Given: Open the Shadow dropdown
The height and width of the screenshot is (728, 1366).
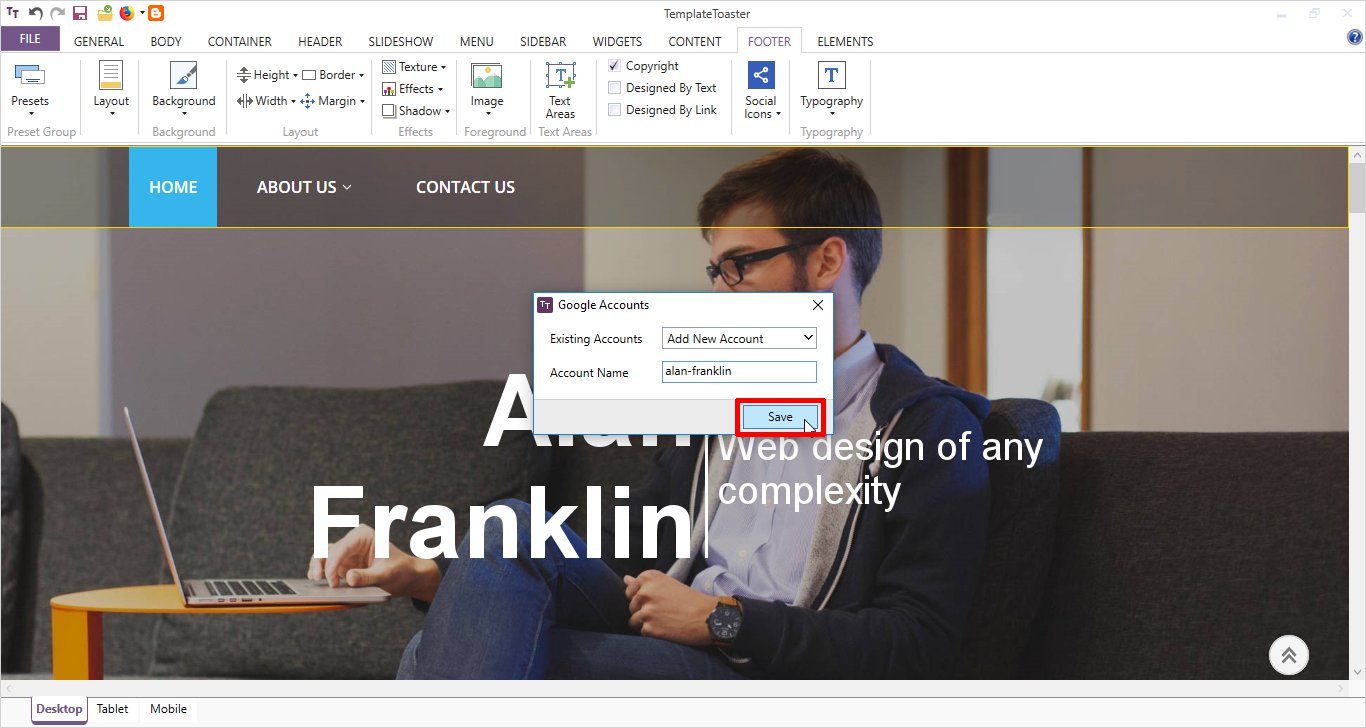Looking at the screenshot, I should pyautogui.click(x=417, y=111).
